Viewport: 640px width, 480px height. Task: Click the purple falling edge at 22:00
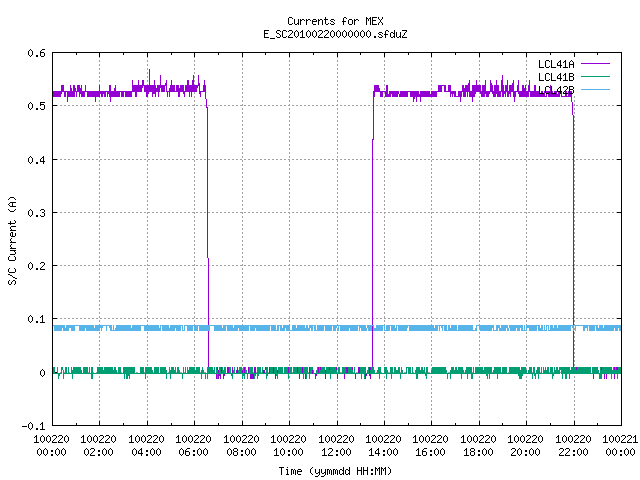click(573, 237)
